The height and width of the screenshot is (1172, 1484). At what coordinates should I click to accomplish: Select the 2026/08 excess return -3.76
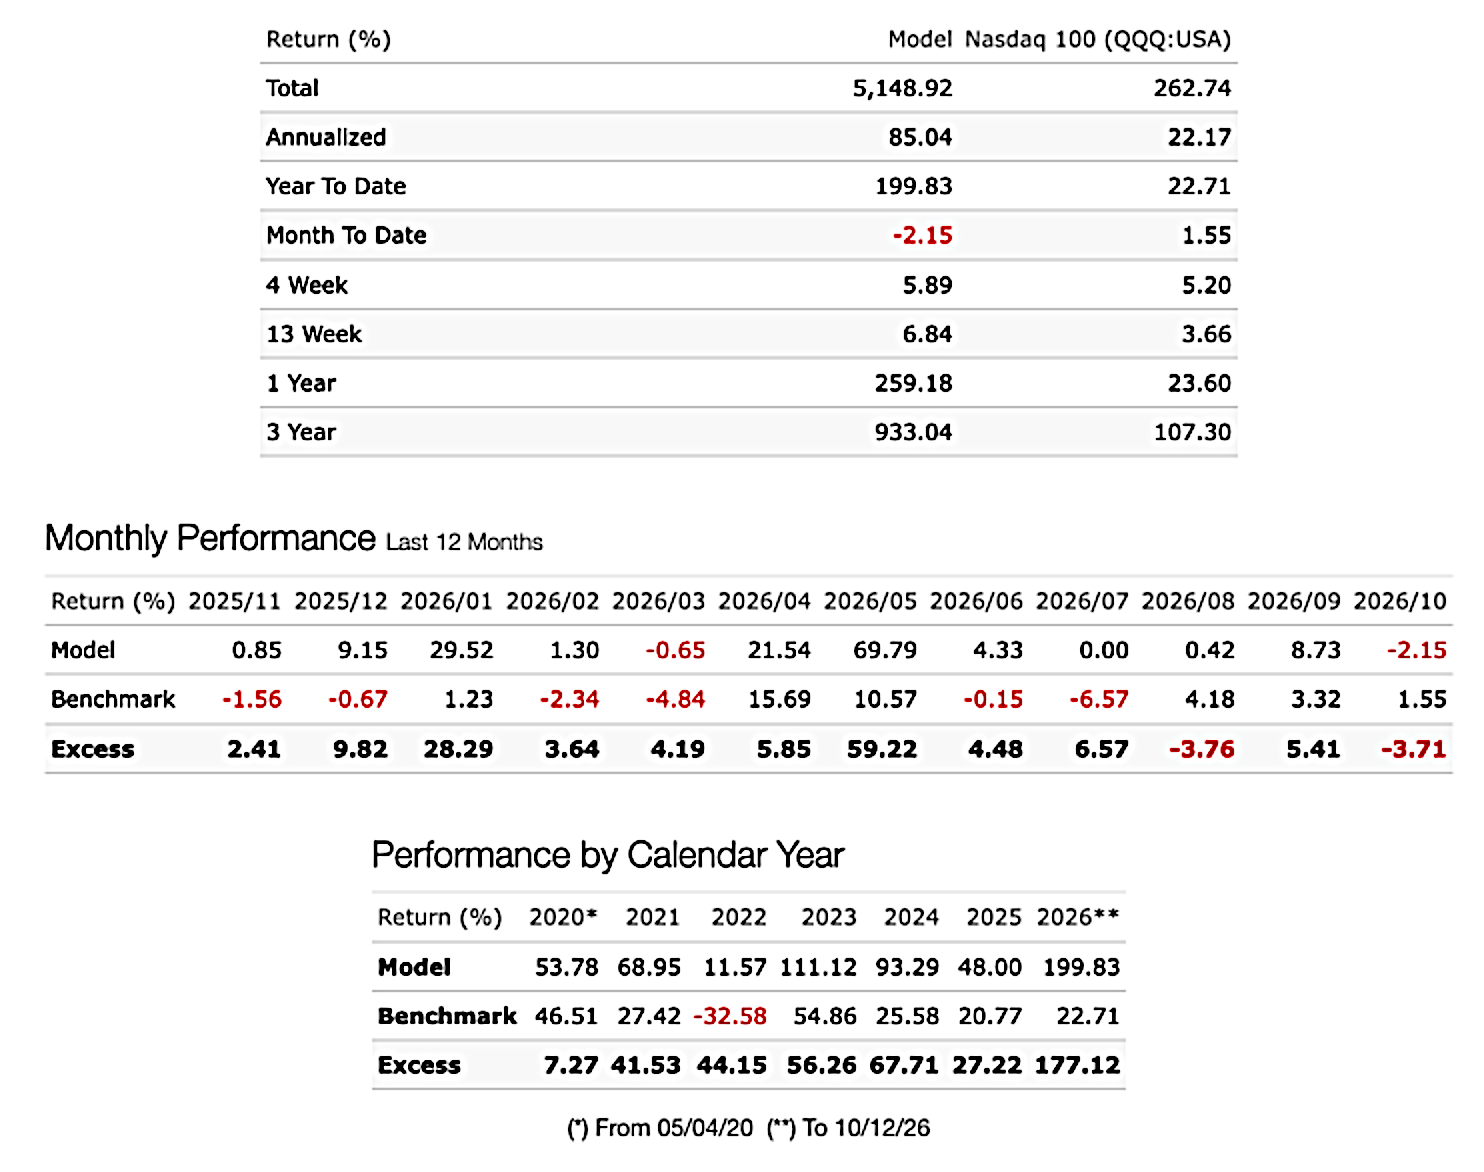[1202, 749]
